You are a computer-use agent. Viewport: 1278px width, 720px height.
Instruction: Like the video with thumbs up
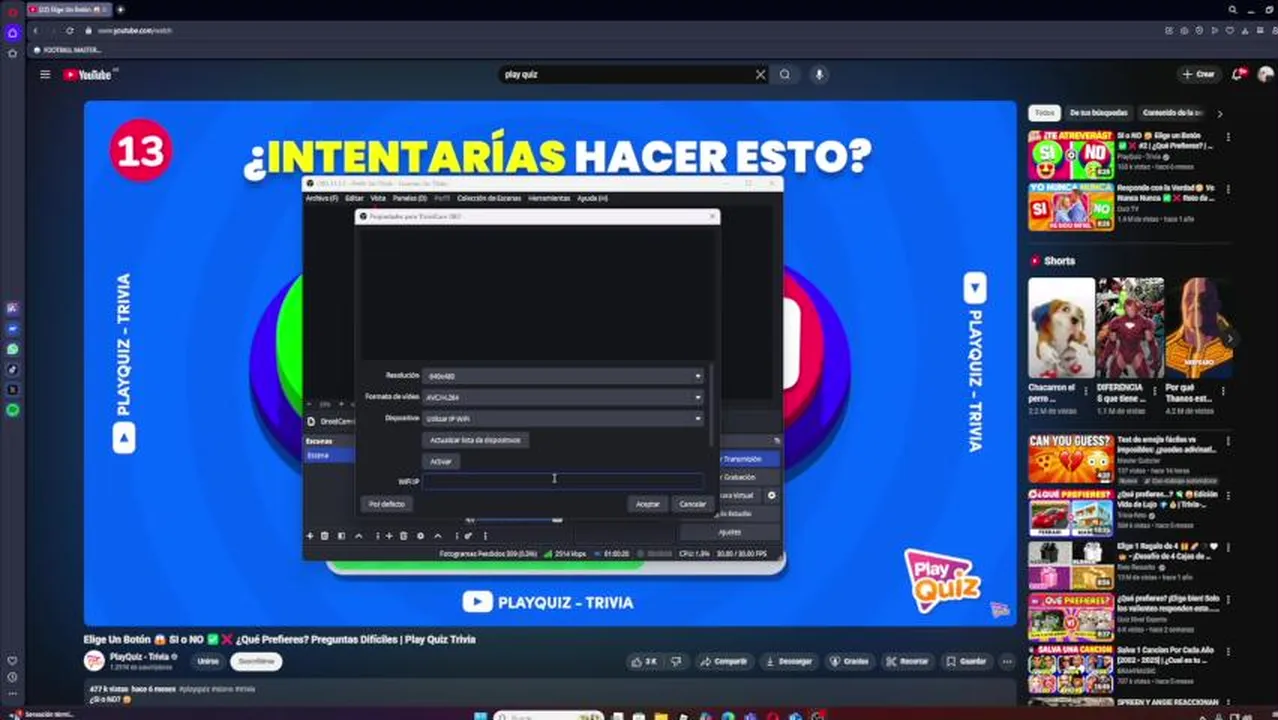click(643, 661)
